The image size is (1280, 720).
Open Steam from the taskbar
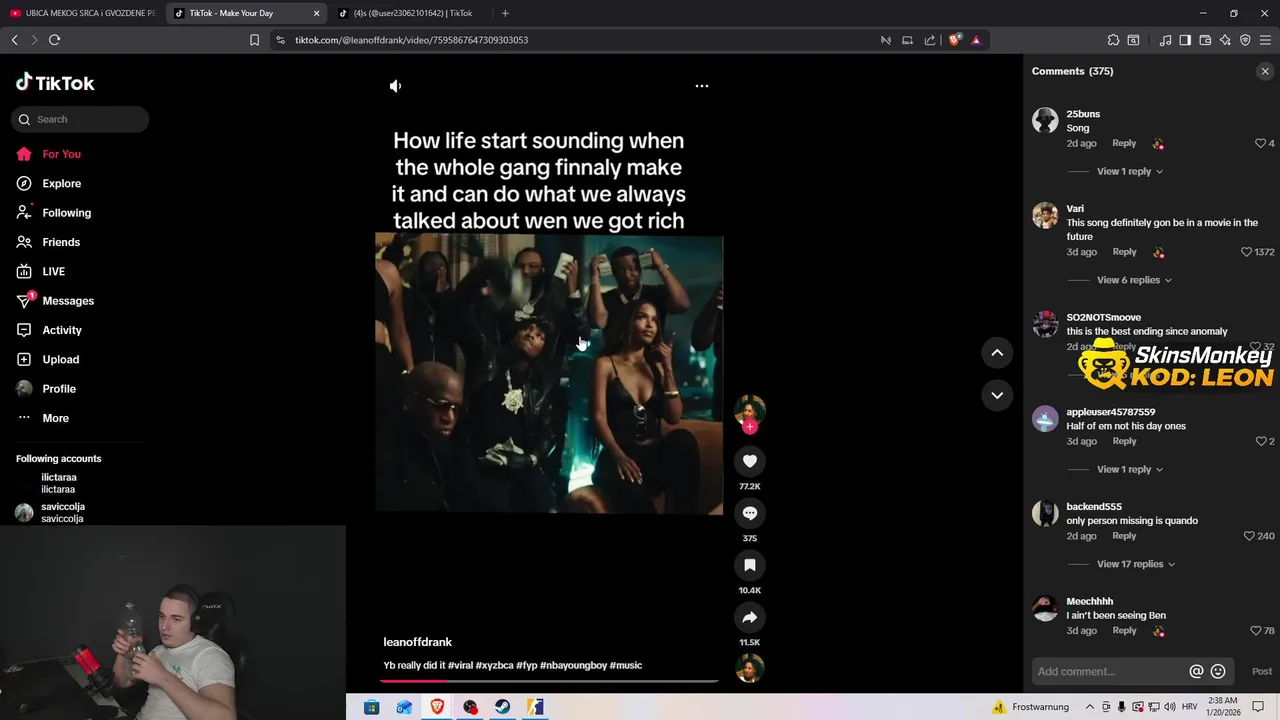tap(503, 707)
